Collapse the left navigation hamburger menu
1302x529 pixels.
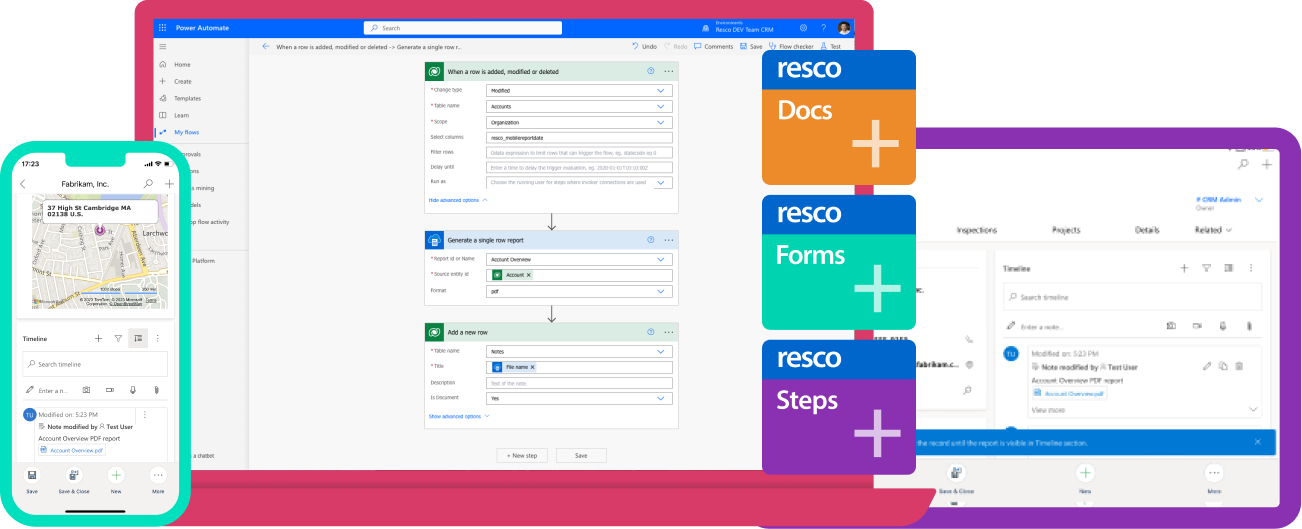[x=163, y=47]
